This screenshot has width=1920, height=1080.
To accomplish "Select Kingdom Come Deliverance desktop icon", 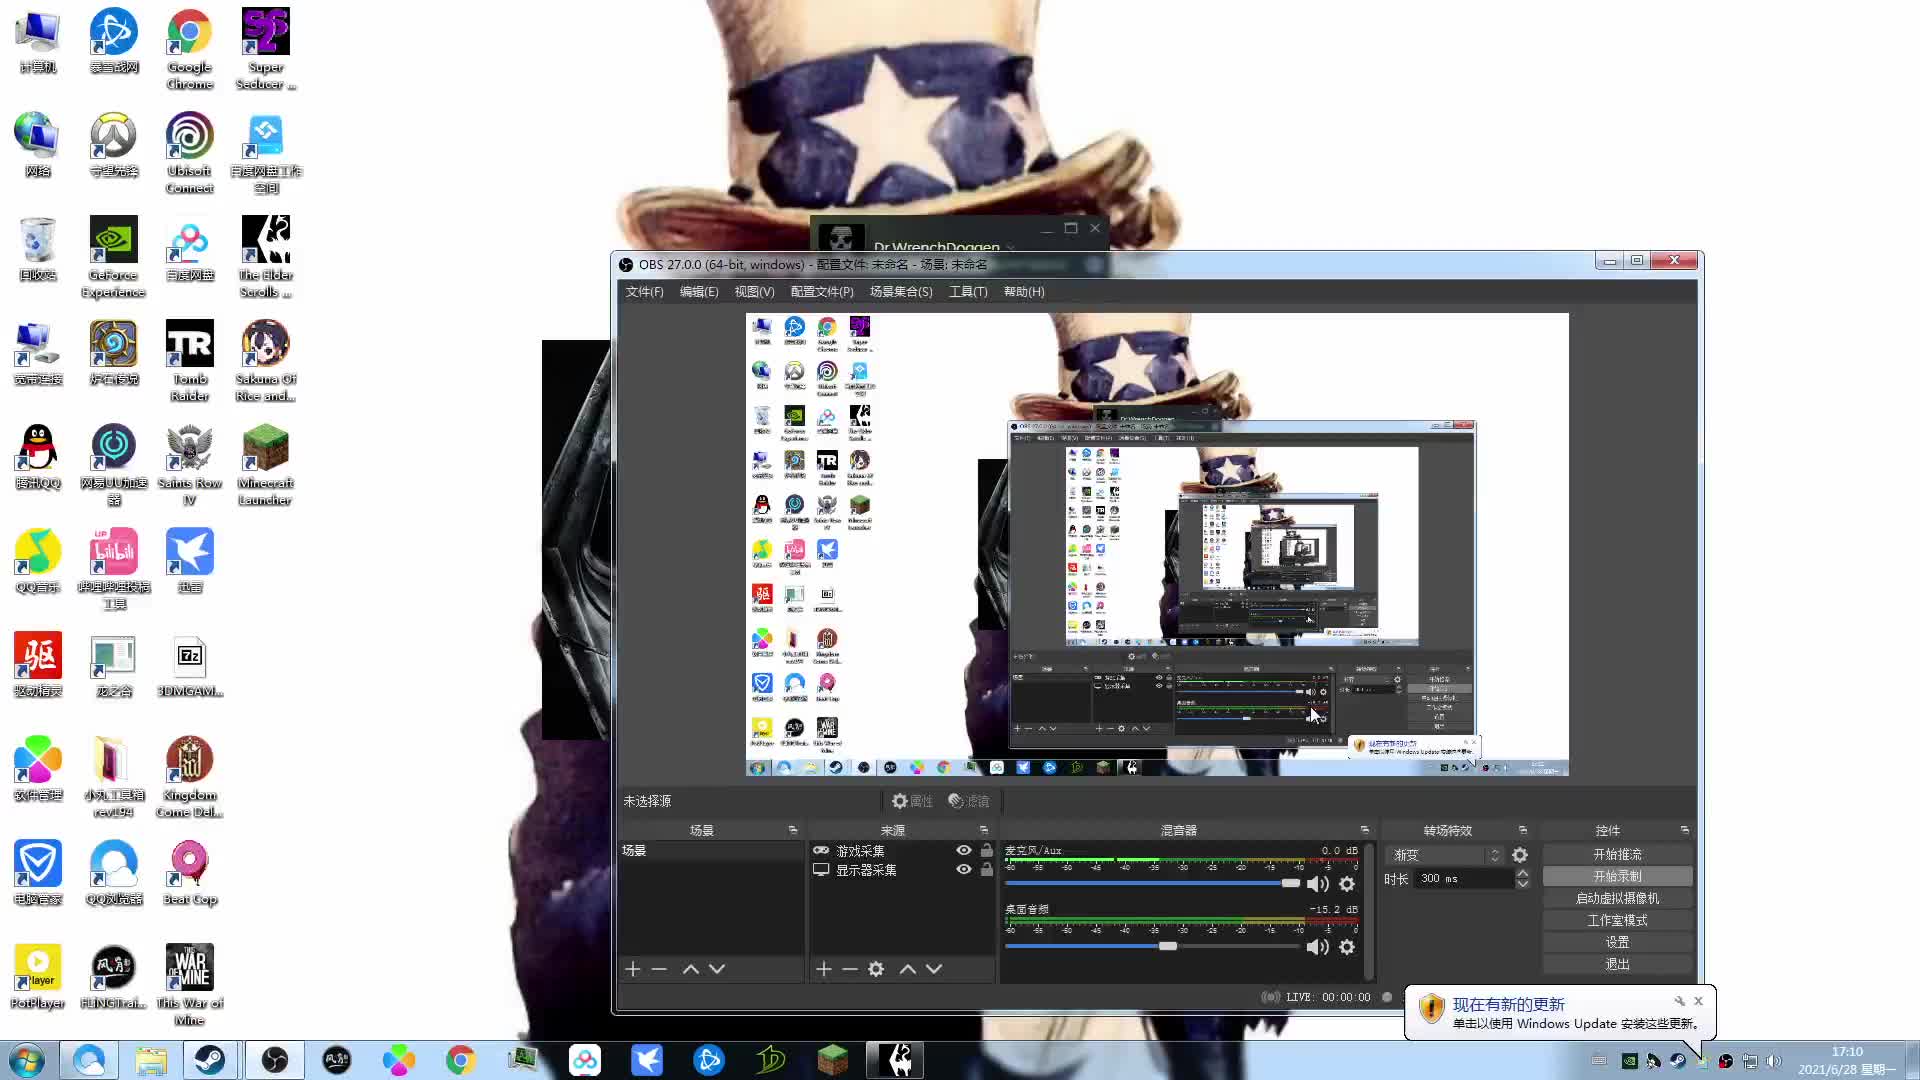I will coord(189,777).
